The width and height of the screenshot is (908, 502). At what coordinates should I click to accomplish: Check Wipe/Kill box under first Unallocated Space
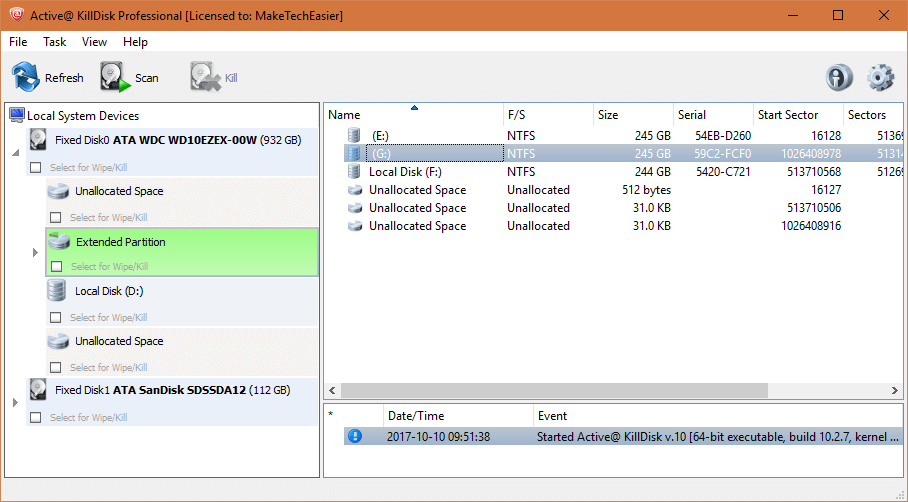[56, 217]
